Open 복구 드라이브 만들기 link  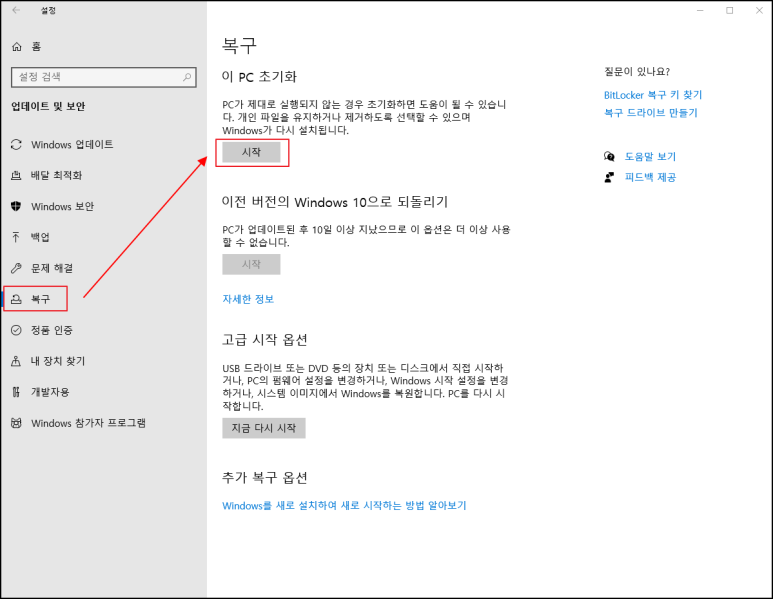(651, 113)
